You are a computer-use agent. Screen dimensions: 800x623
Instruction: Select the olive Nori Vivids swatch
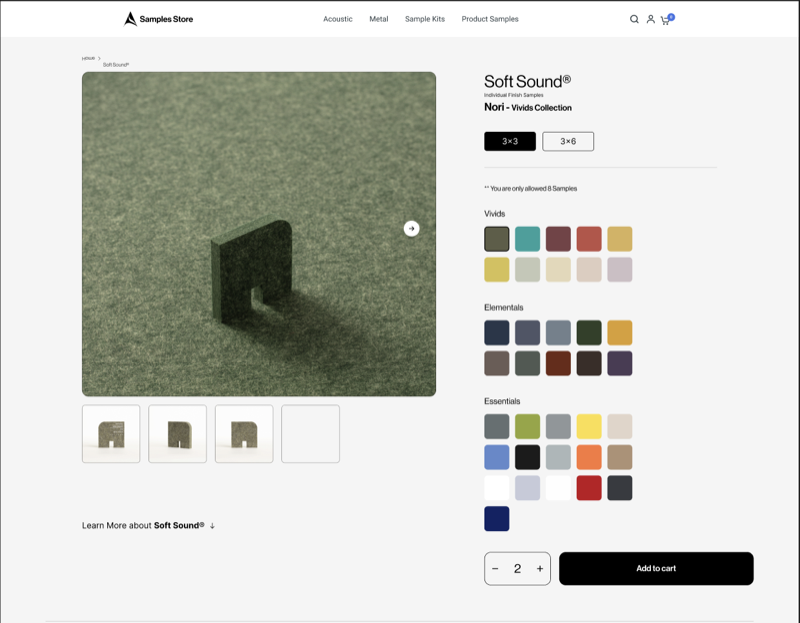496,239
